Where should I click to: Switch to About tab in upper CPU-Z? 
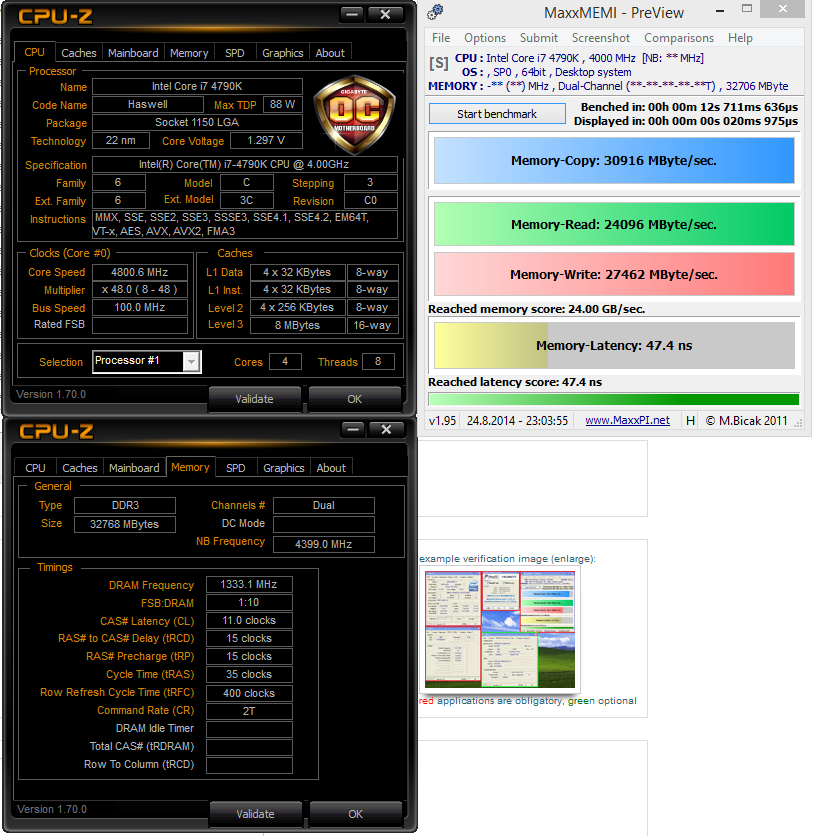click(x=330, y=53)
